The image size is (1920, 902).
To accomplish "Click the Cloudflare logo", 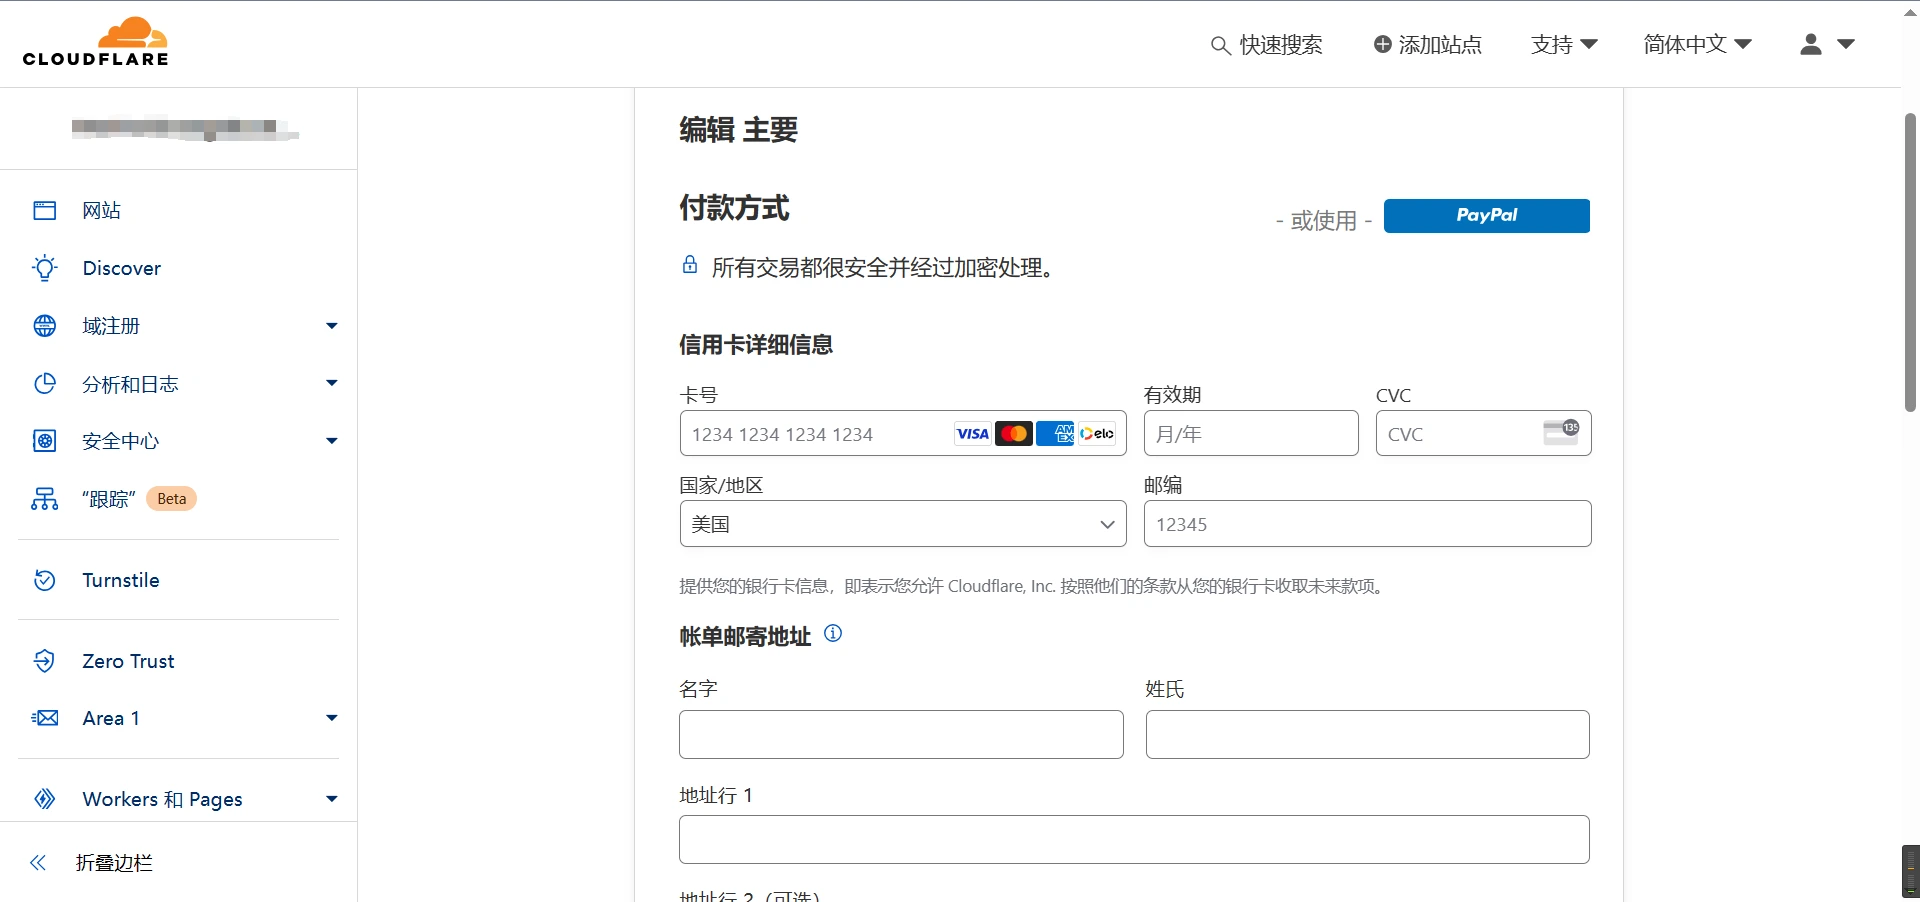I will [x=96, y=42].
